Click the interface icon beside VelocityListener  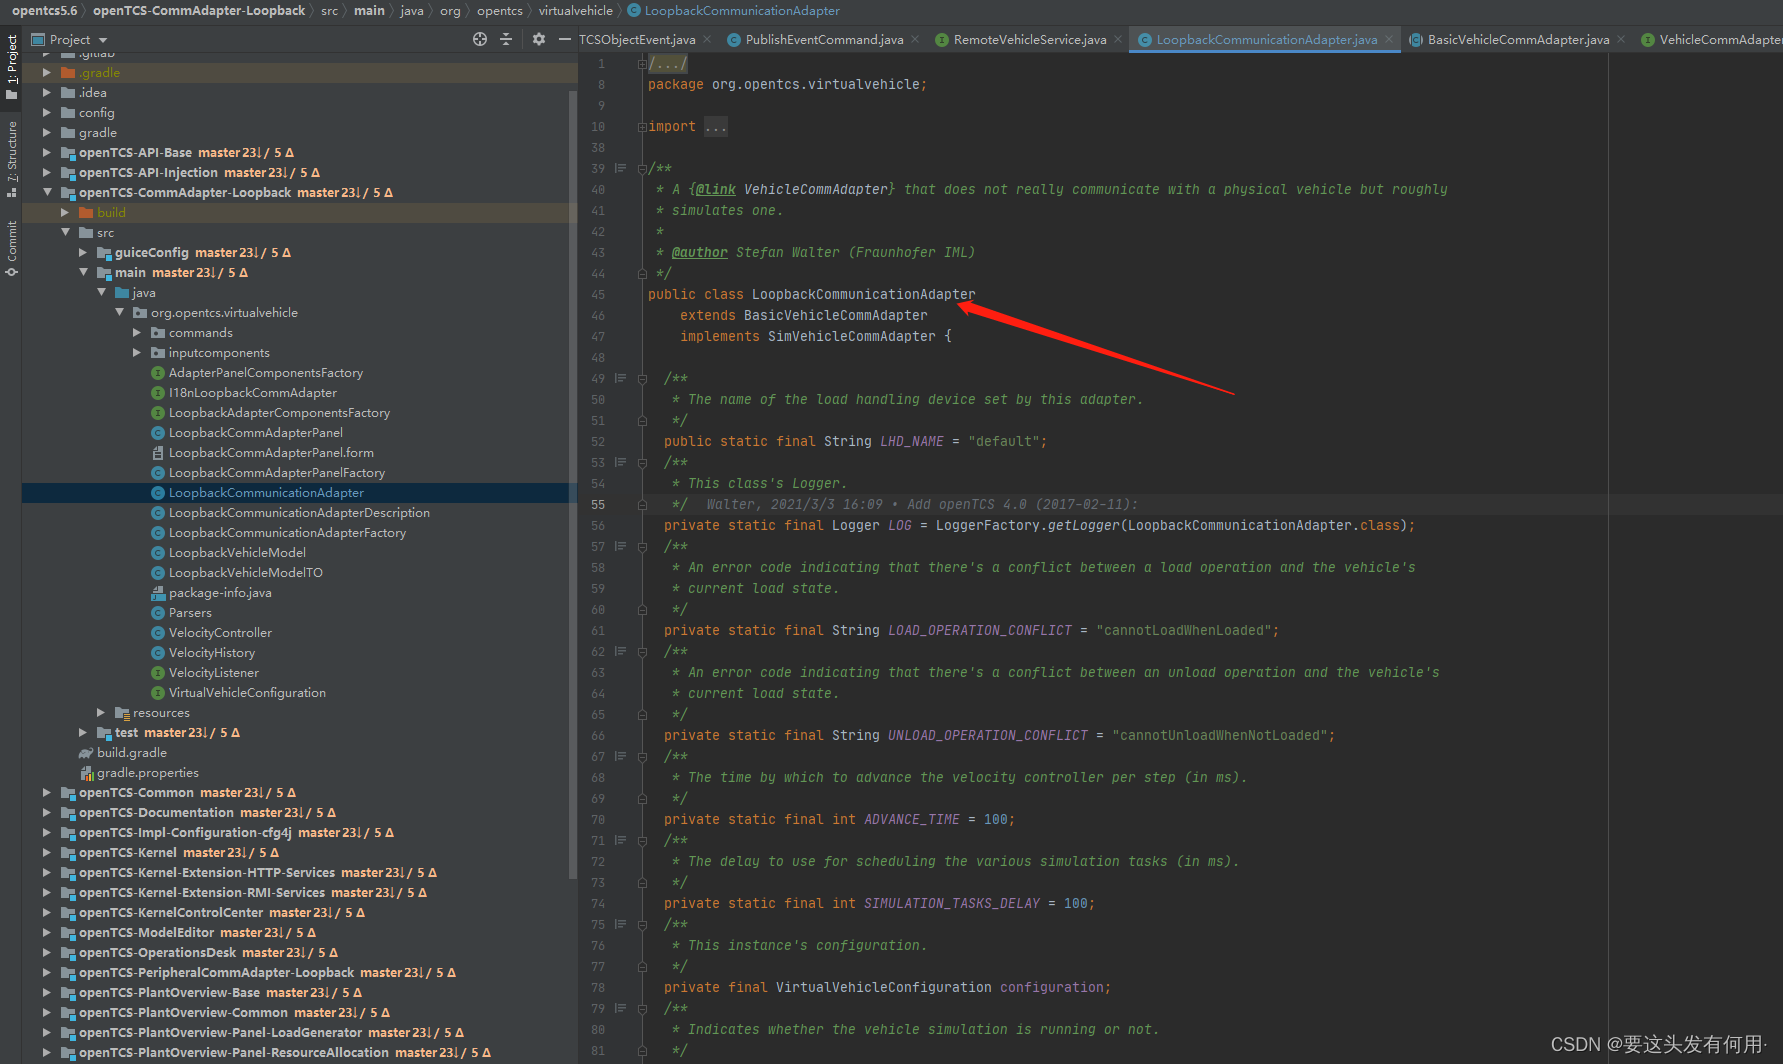pyautogui.click(x=158, y=673)
